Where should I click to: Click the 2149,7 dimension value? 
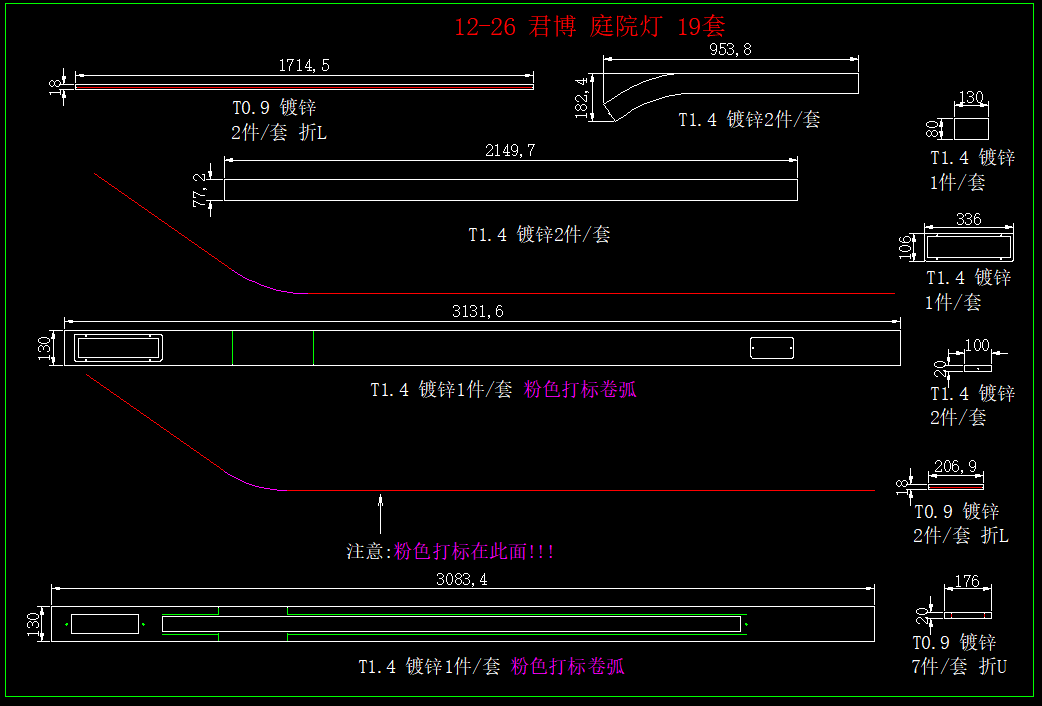(x=510, y=151)
